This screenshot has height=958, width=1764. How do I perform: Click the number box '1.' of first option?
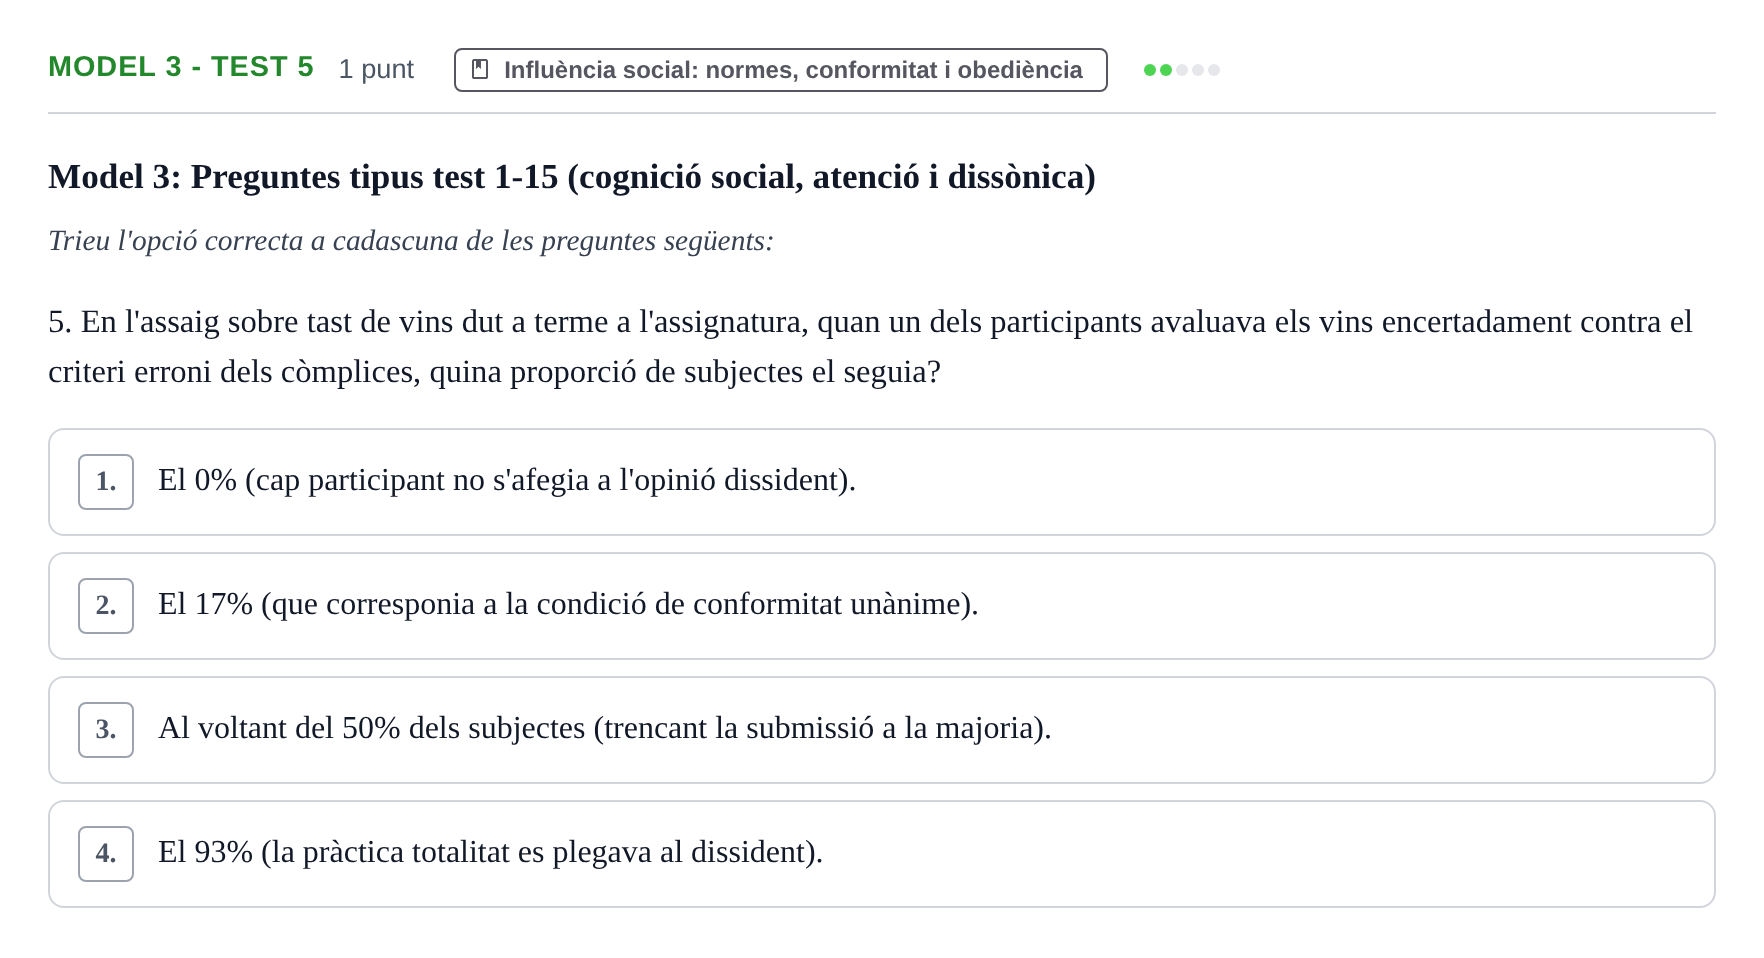tap(106, 482)
